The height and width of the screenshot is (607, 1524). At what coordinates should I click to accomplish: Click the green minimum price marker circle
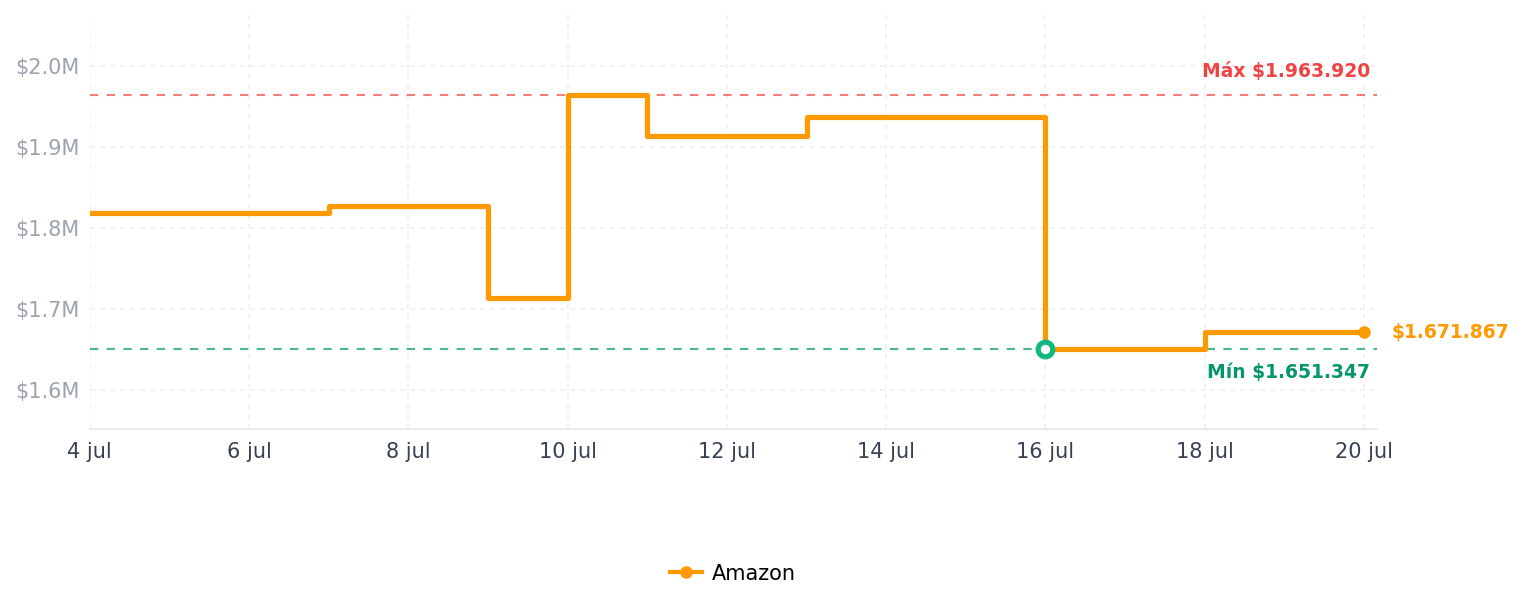(x=1045, y=349)
